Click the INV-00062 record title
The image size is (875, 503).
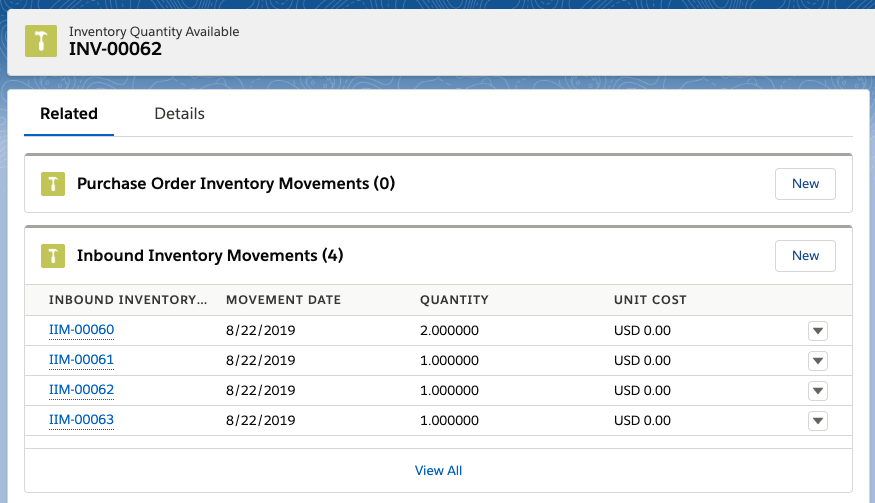pyautogui.click(x=116, y=49)
